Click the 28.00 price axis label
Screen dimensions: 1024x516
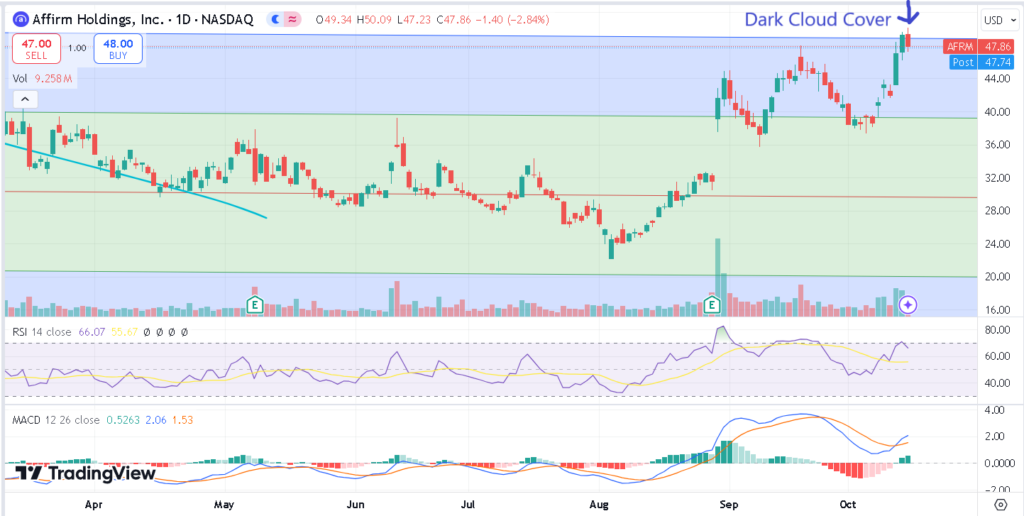[997, 210]
